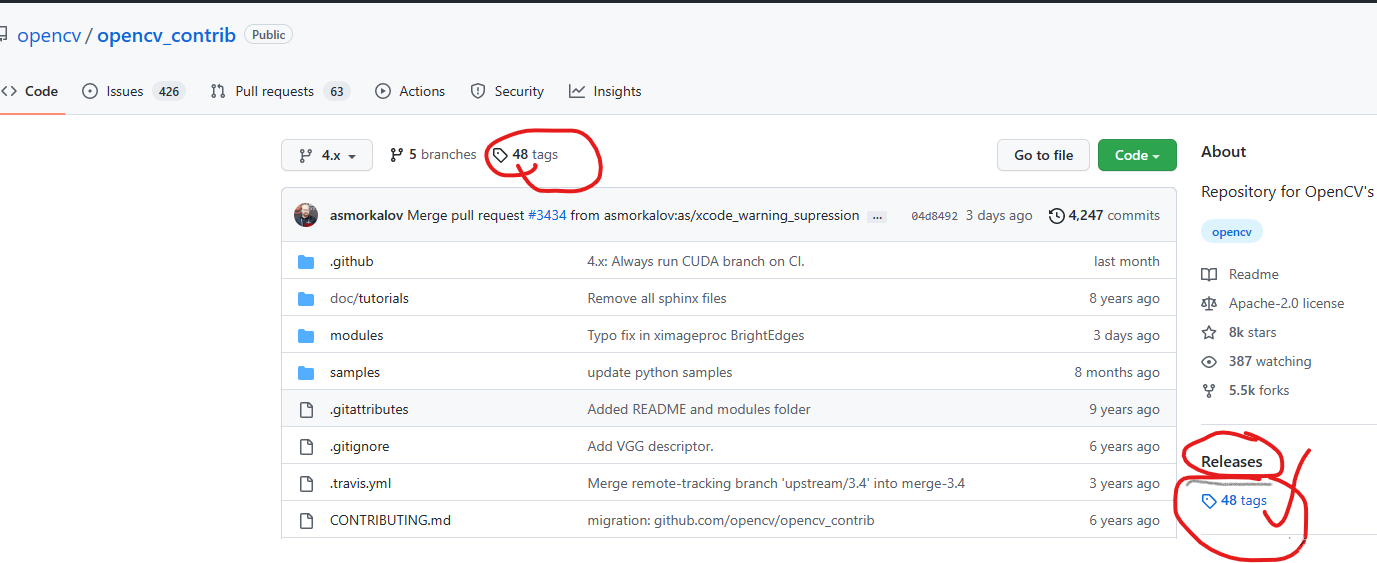Open the .travis.yml file name
Viewport: 1377px width, 563px height.
pyautogui.click(x=360, y=484)
